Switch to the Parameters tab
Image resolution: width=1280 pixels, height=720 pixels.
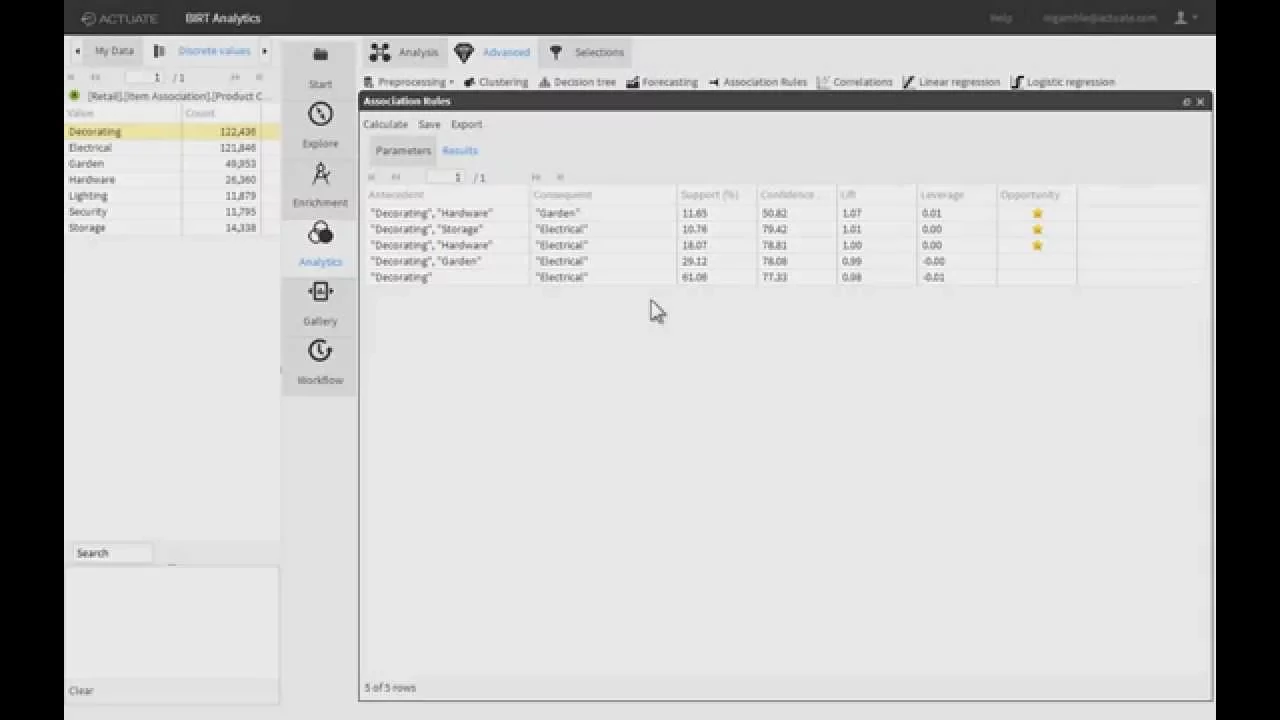click(403, 150)
